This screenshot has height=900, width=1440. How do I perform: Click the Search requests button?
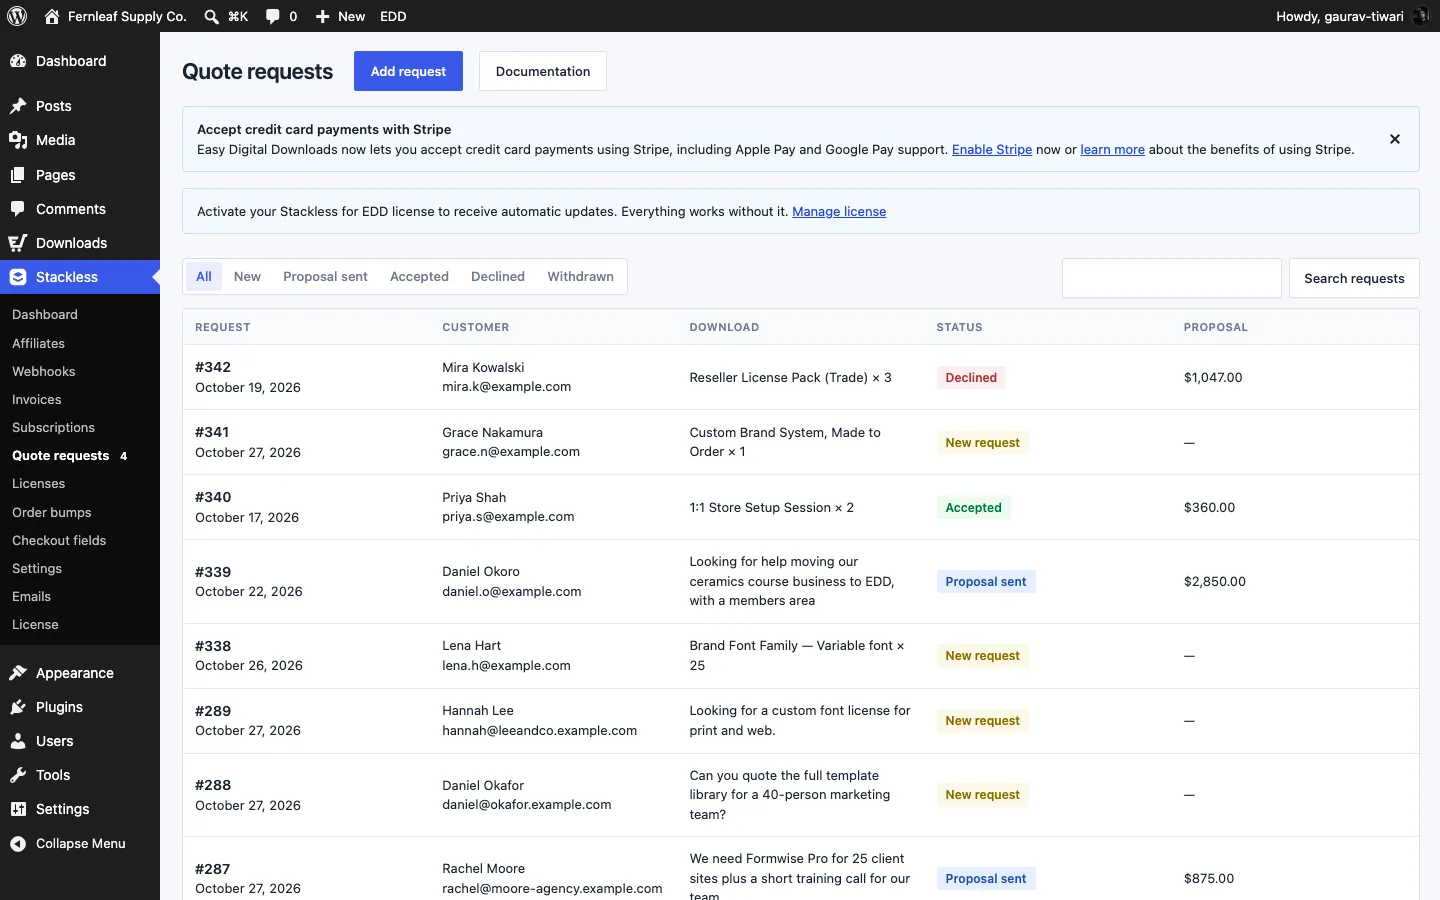click(x=1354, y=278)
